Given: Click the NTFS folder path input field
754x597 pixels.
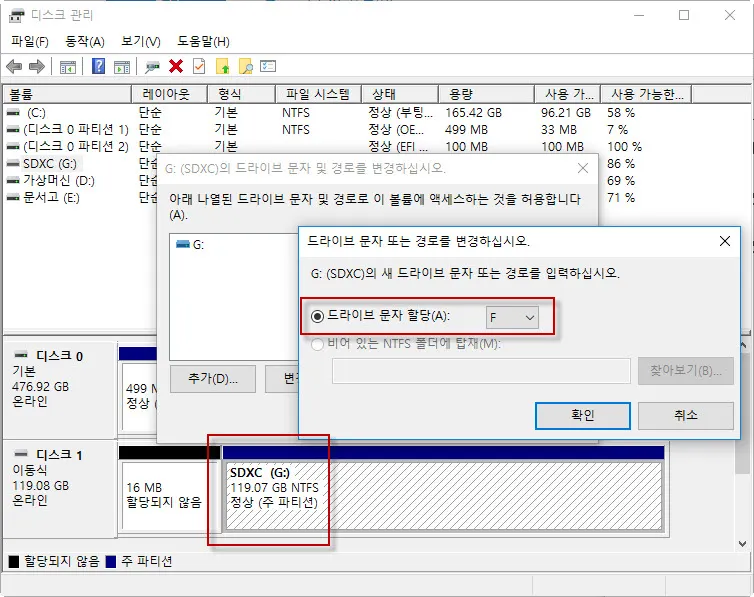Looking at the screenshot, I should [x=481, y=371].
